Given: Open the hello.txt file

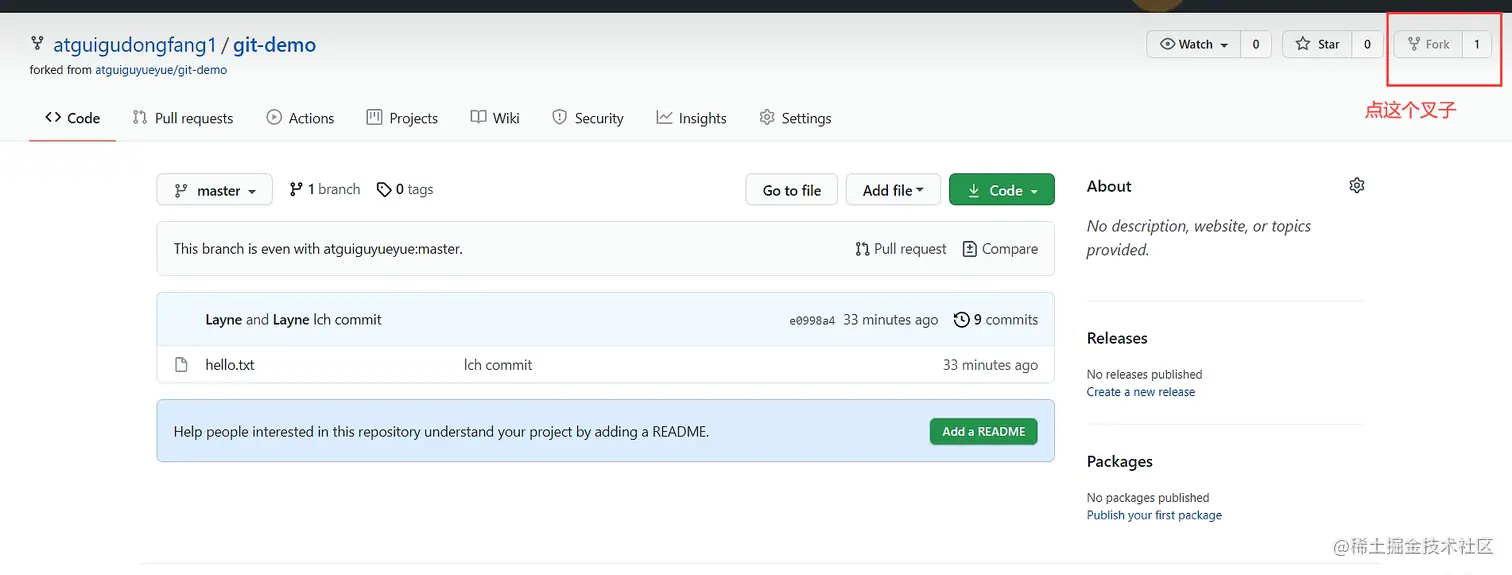Looking at the screenshot, I should coord(230,365).
